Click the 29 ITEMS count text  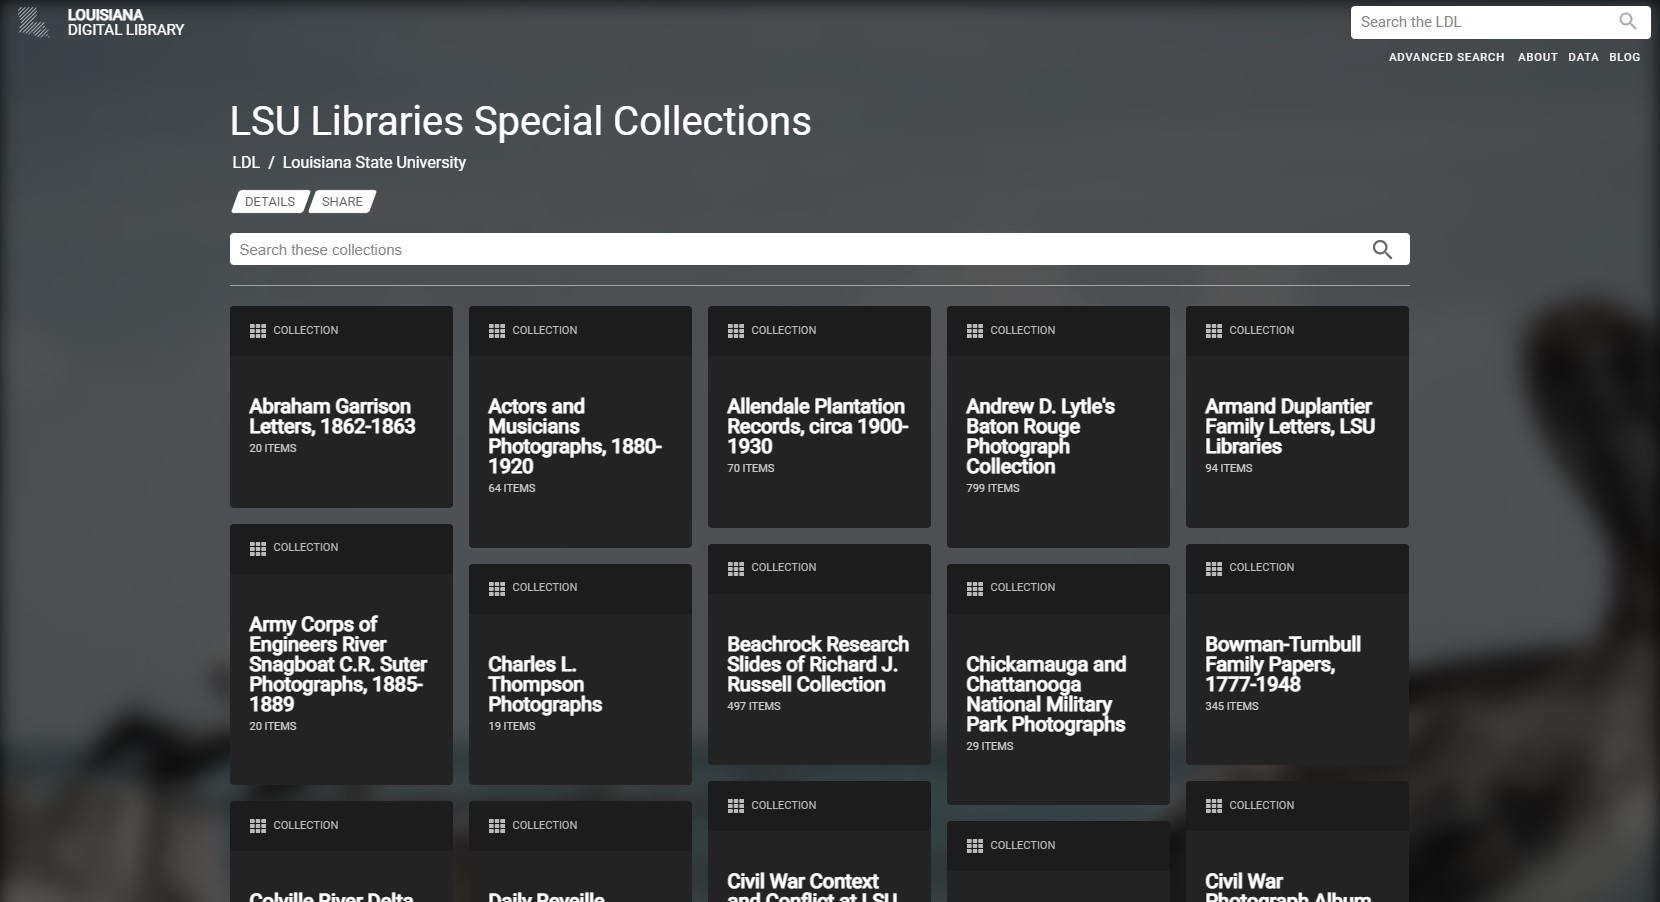[x=990, y=746]
